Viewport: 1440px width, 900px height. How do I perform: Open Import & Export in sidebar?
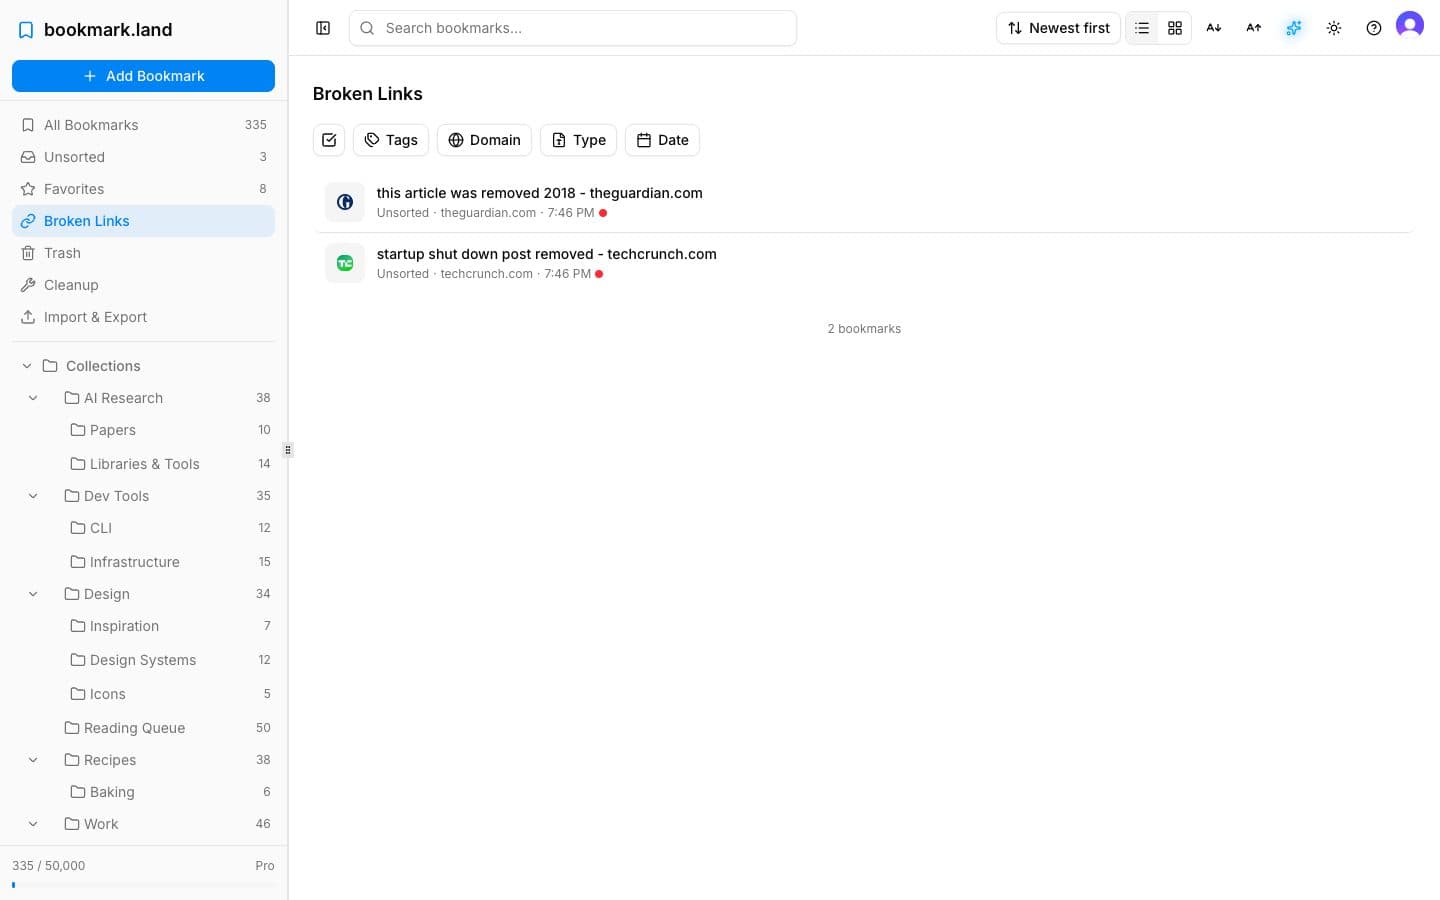pos(143,317)
